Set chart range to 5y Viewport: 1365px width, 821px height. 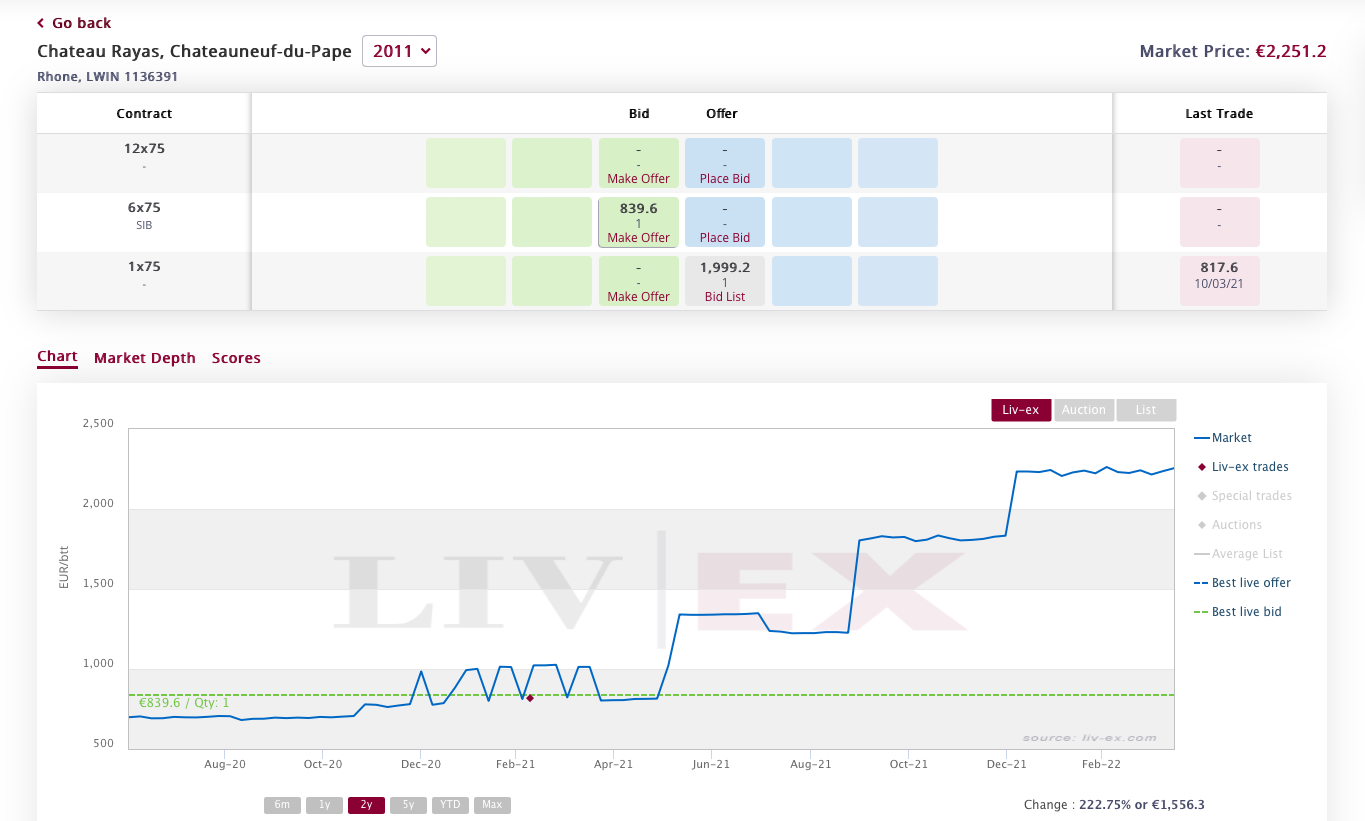pos(408,805)
